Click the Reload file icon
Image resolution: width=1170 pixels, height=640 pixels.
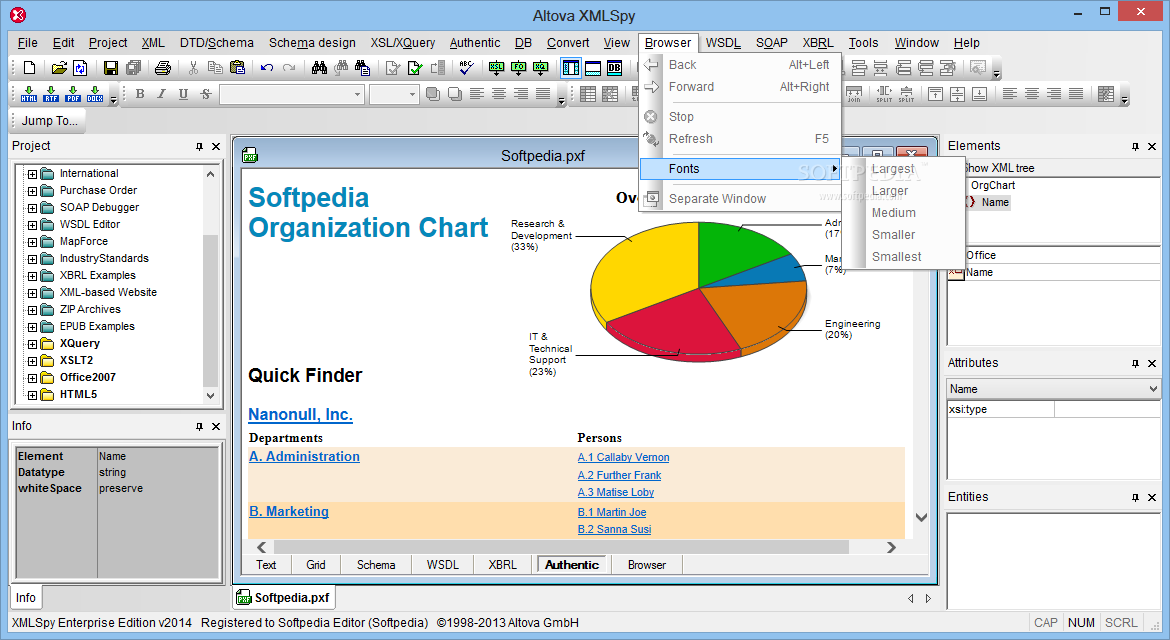coord(80,68)
